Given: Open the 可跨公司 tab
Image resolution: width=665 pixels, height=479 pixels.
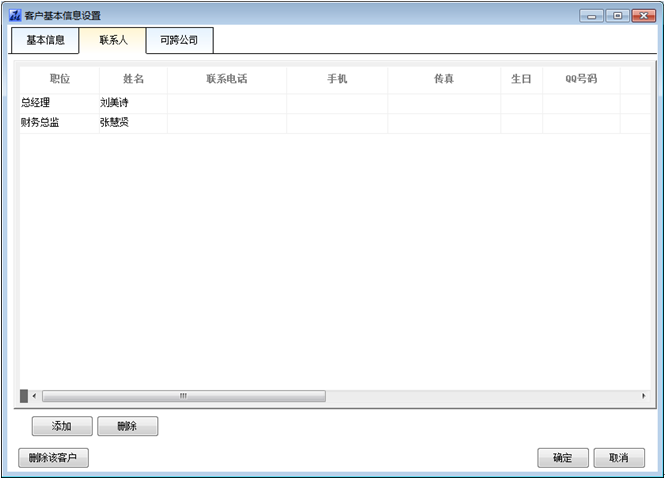Looking at the screenshot, I should [x=179, y=41].
